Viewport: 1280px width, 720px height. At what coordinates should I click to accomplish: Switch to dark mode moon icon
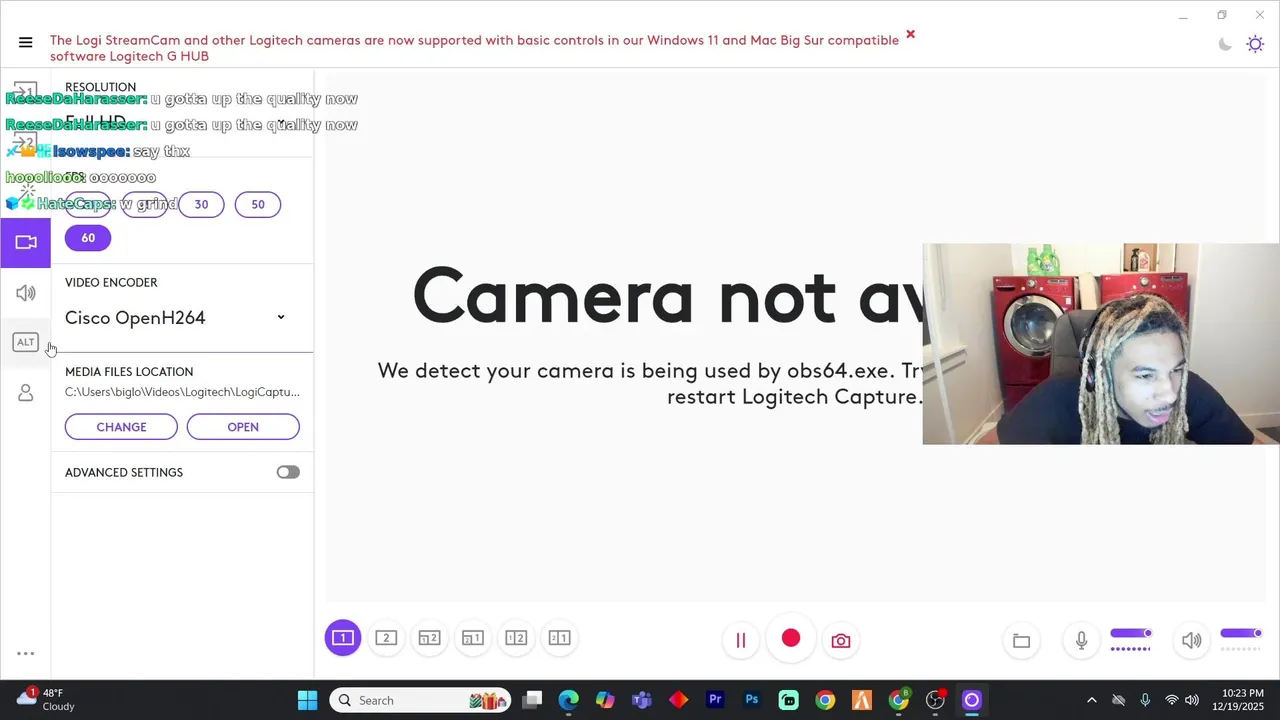[x=1225, y=44]
